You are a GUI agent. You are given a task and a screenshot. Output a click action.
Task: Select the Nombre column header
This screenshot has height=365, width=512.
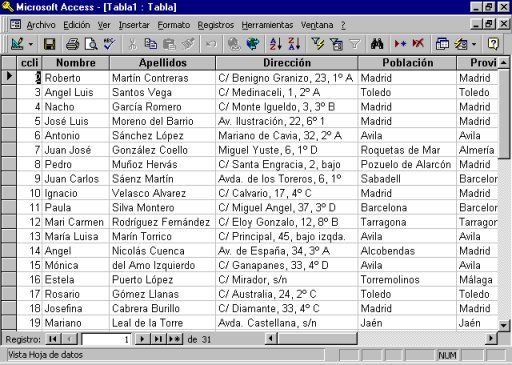pyautogui.click(x=76, y=63)
